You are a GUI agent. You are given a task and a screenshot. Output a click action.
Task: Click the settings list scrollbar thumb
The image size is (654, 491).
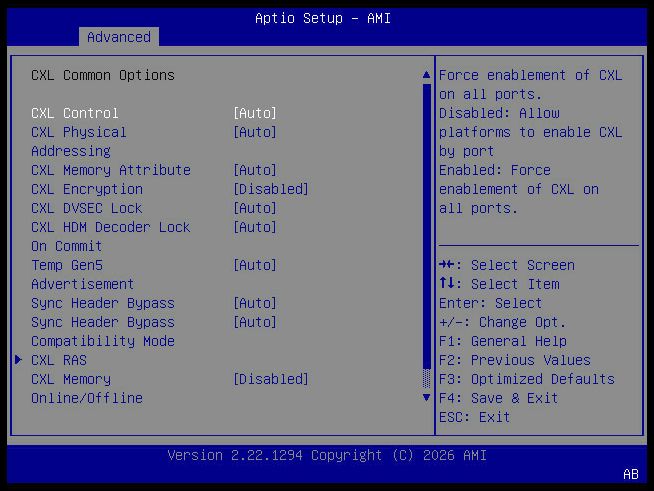426,226
